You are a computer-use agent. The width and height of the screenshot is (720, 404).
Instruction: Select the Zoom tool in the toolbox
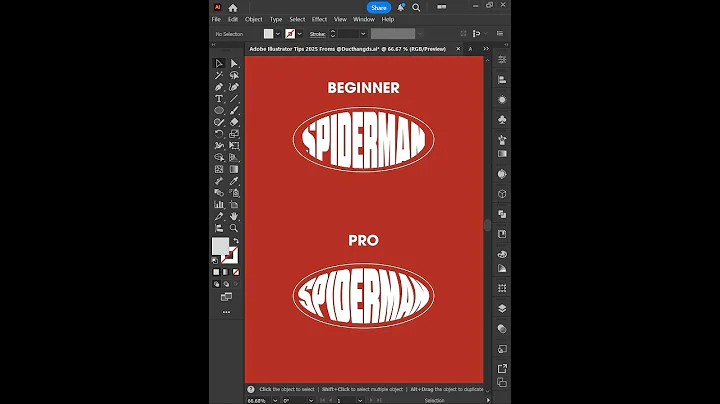click(234, 228)
